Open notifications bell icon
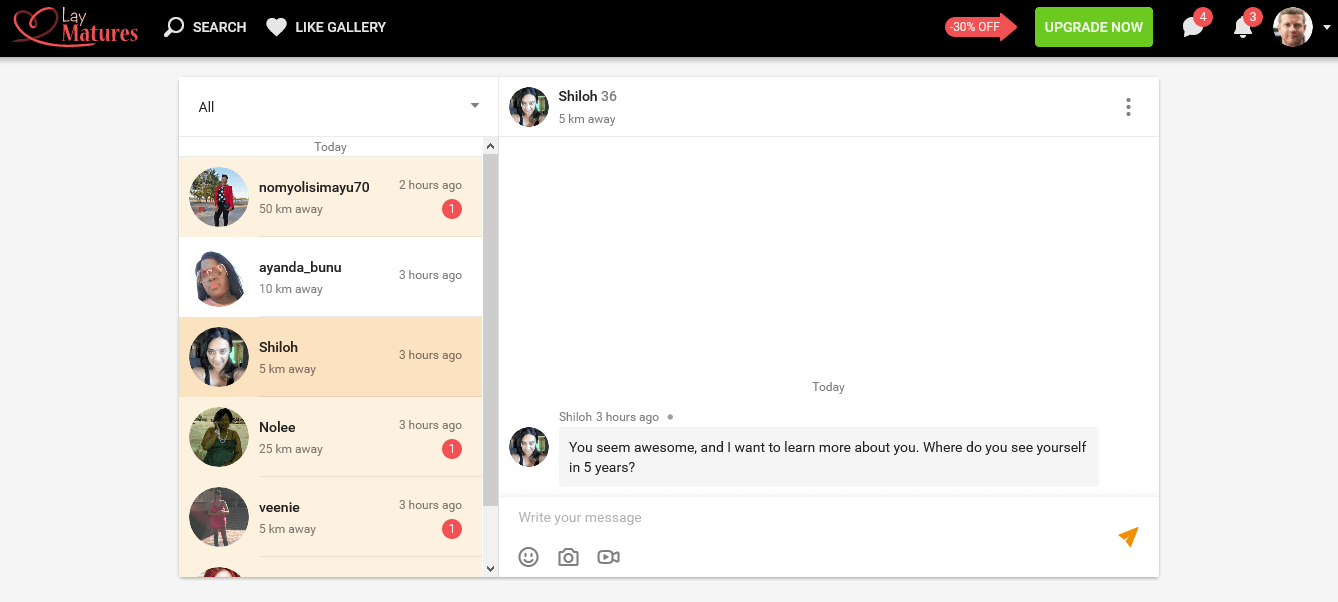This screenshot has width=1338, height=602. pos(1243,28)
